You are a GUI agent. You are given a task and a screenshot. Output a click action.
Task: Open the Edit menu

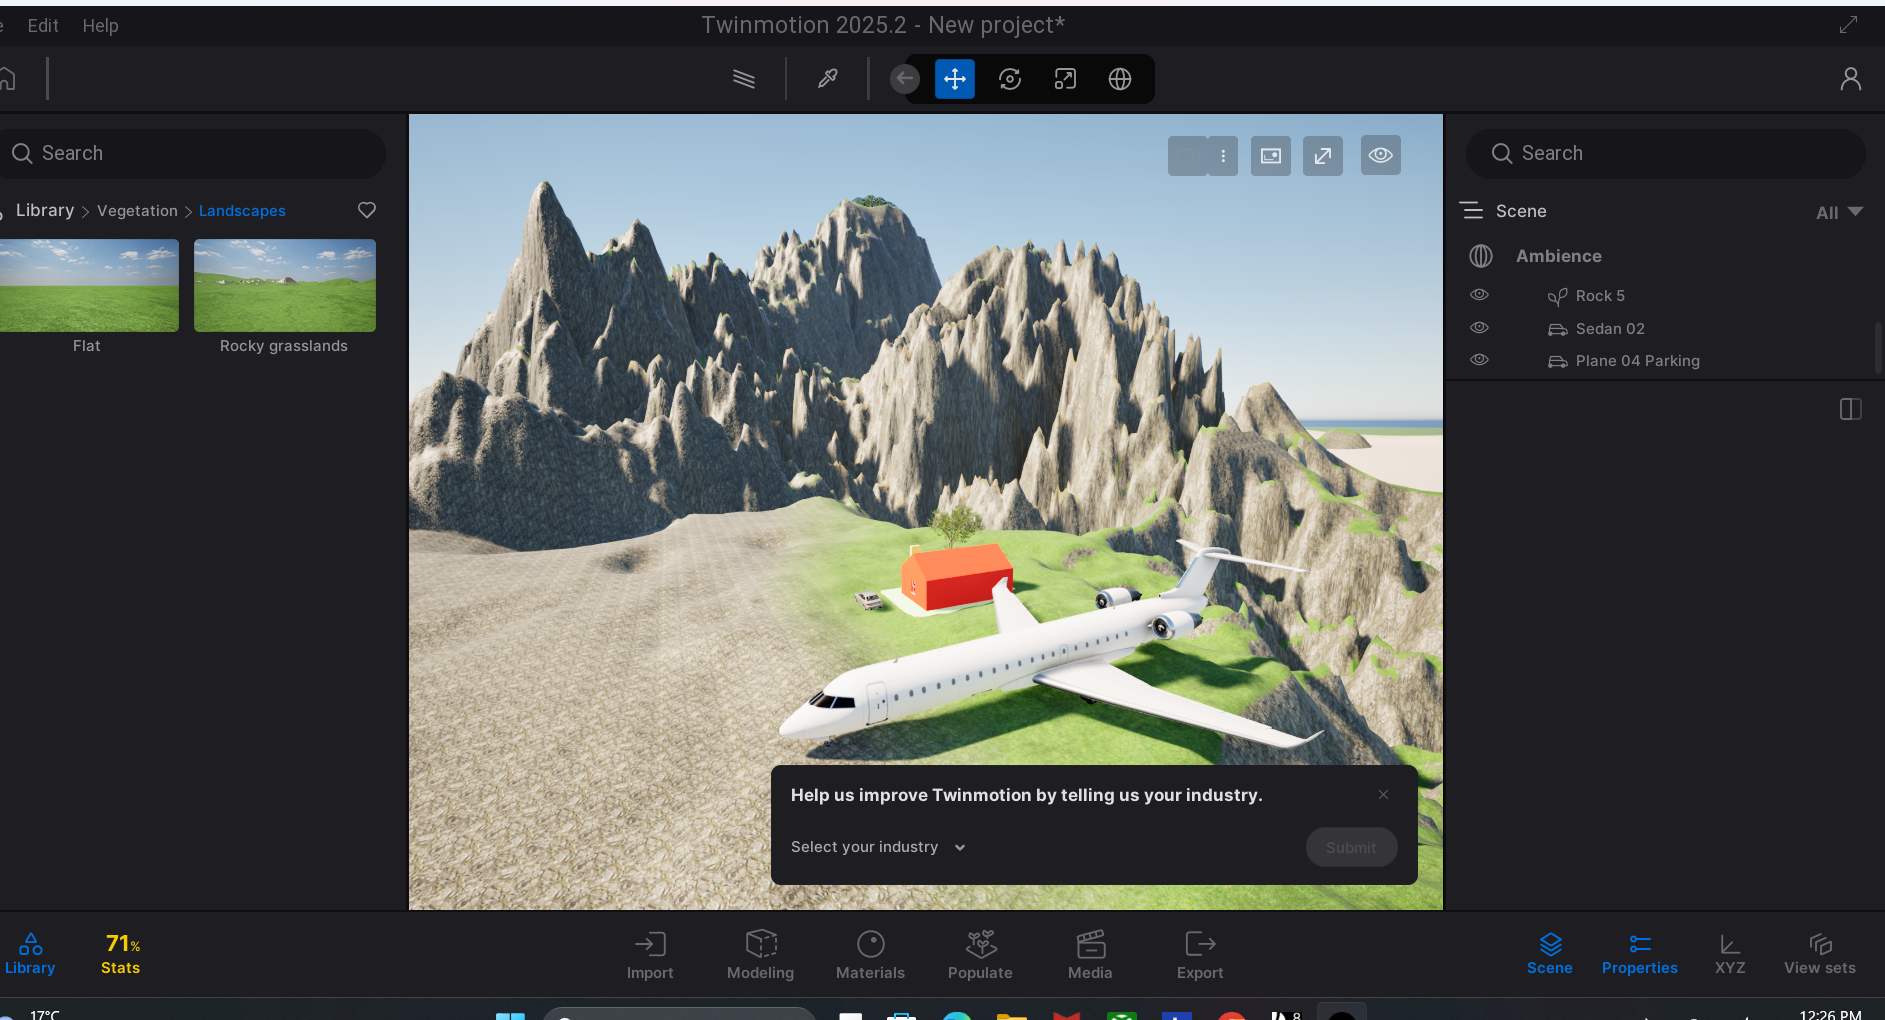pyautogui.click(x=43, y=26)
